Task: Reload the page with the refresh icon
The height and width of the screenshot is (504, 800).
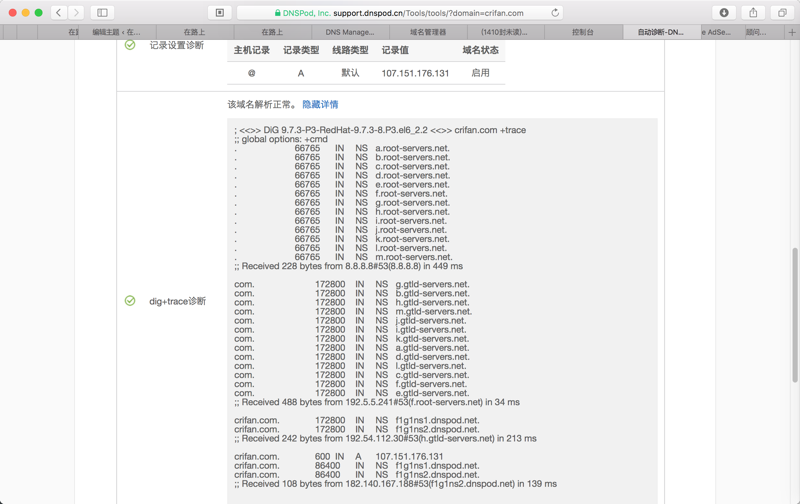Action: click(x=555, y=13)
